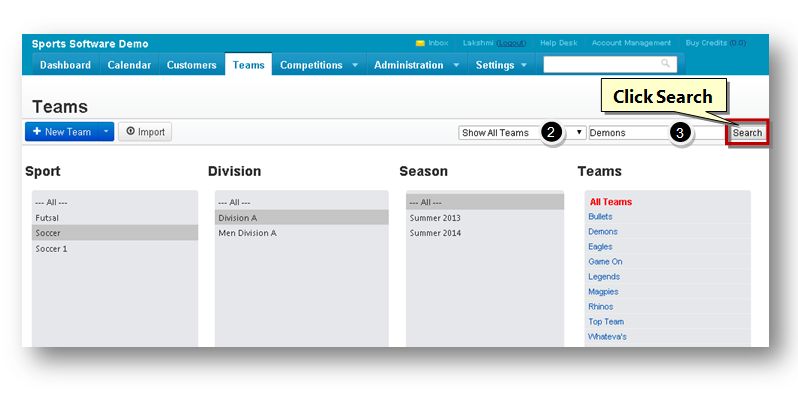Open the Help Desk link

[x=558, y=43]
